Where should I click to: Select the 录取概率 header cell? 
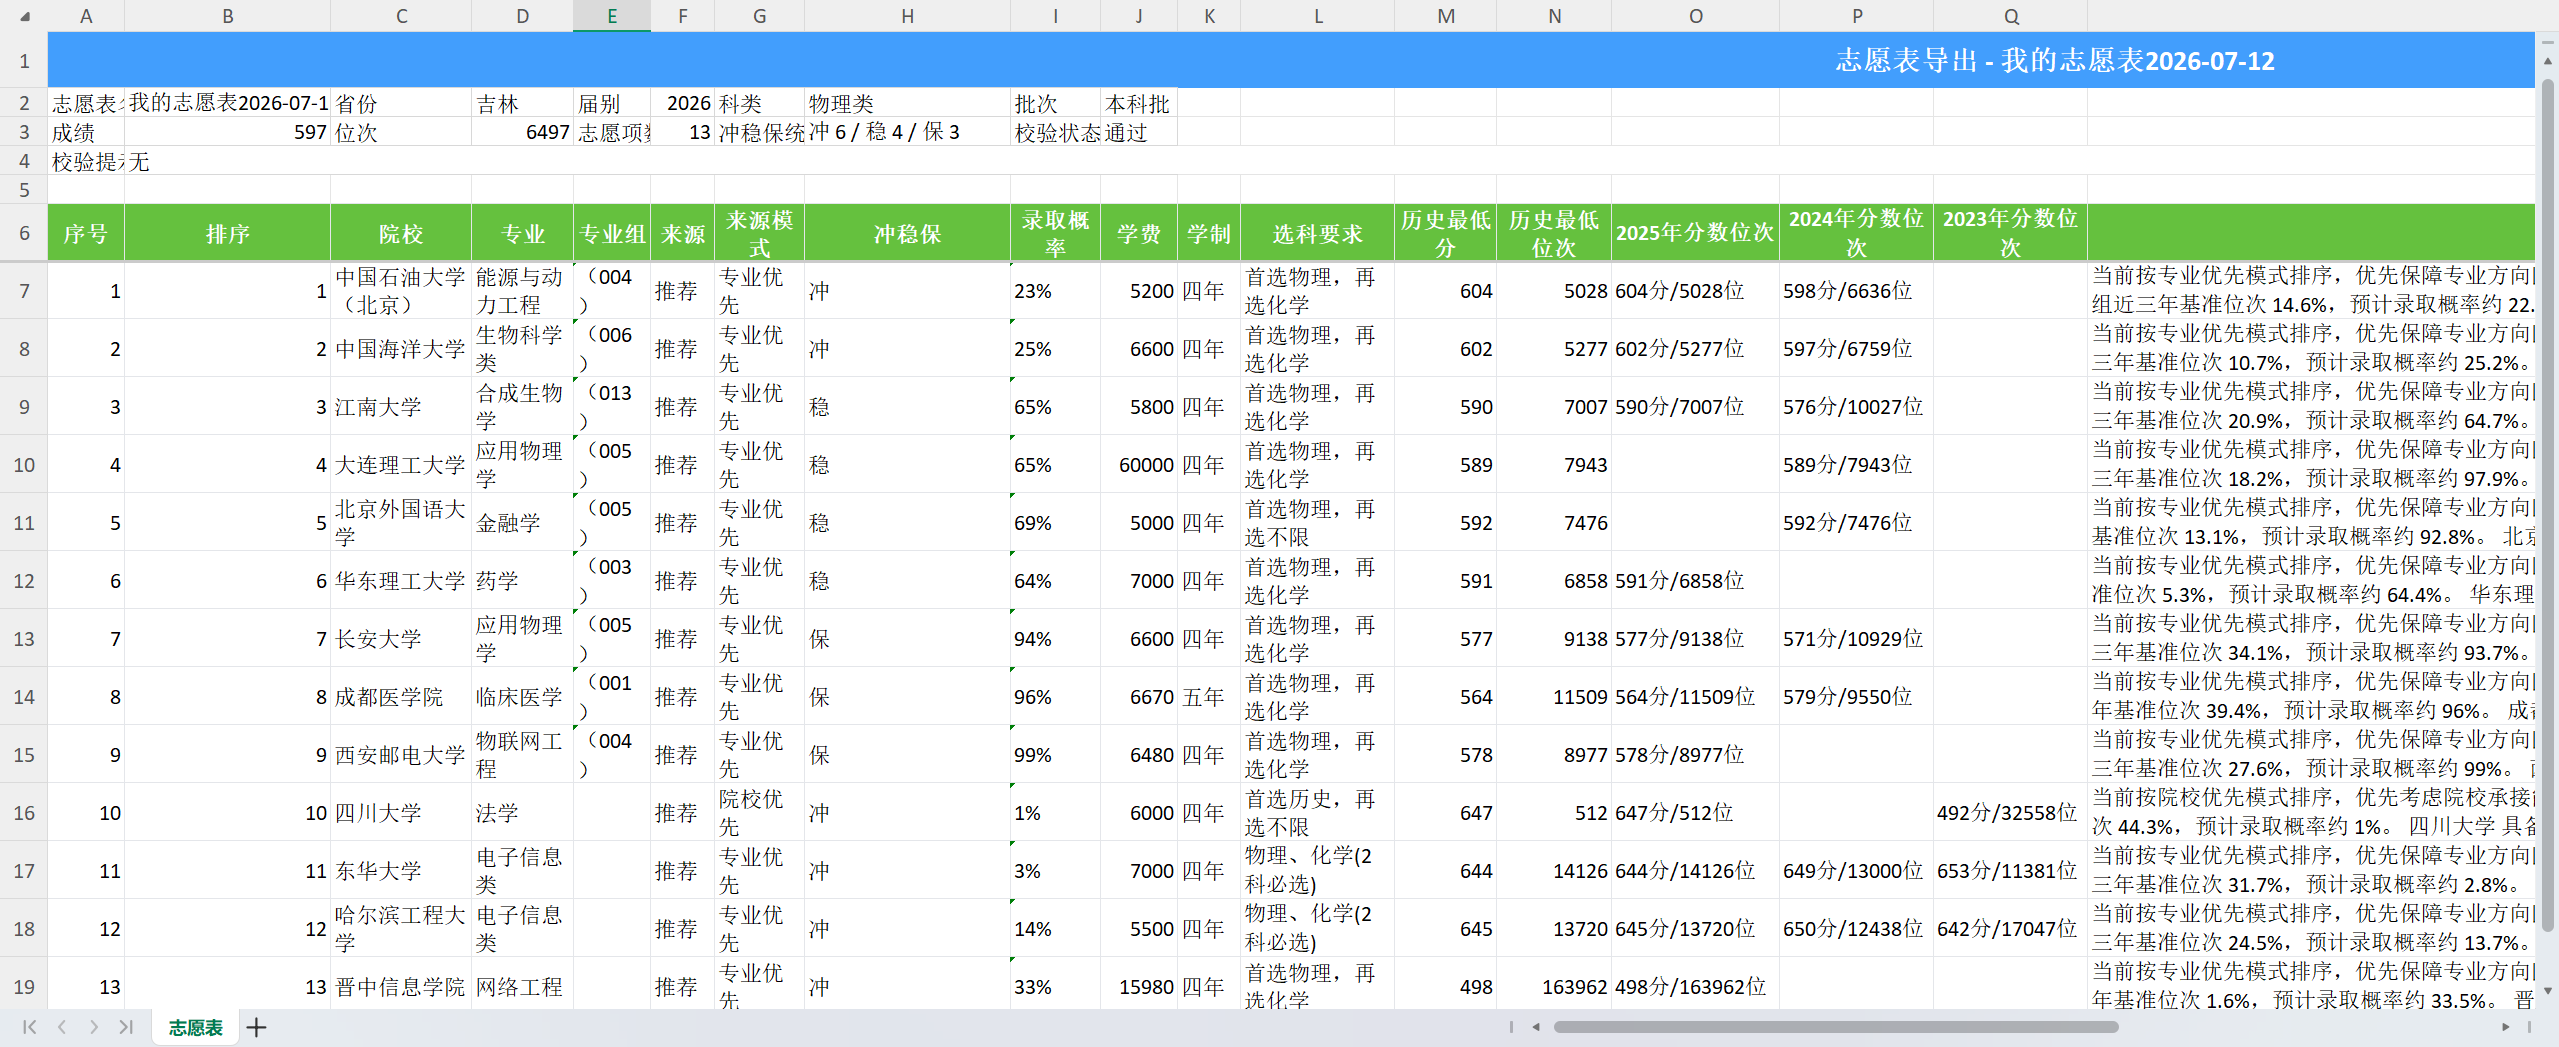coord(1056,233)
